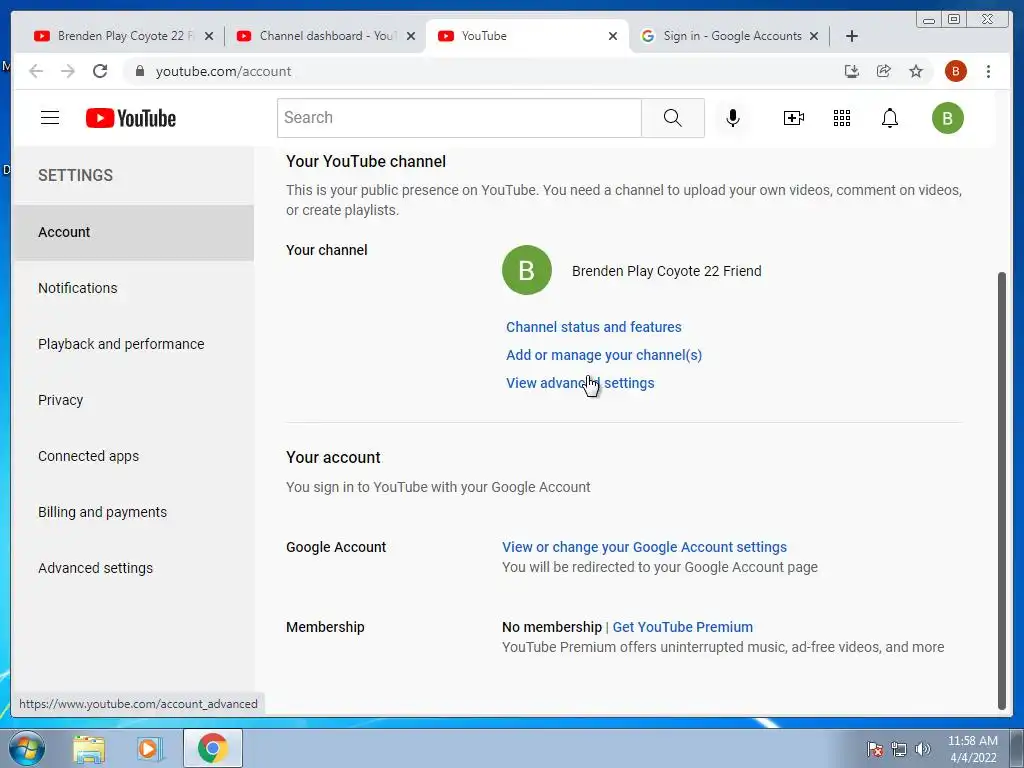Bookmark the page with the star icon
The width and height of the screenshot is (1024, 768).
point(916,71)
